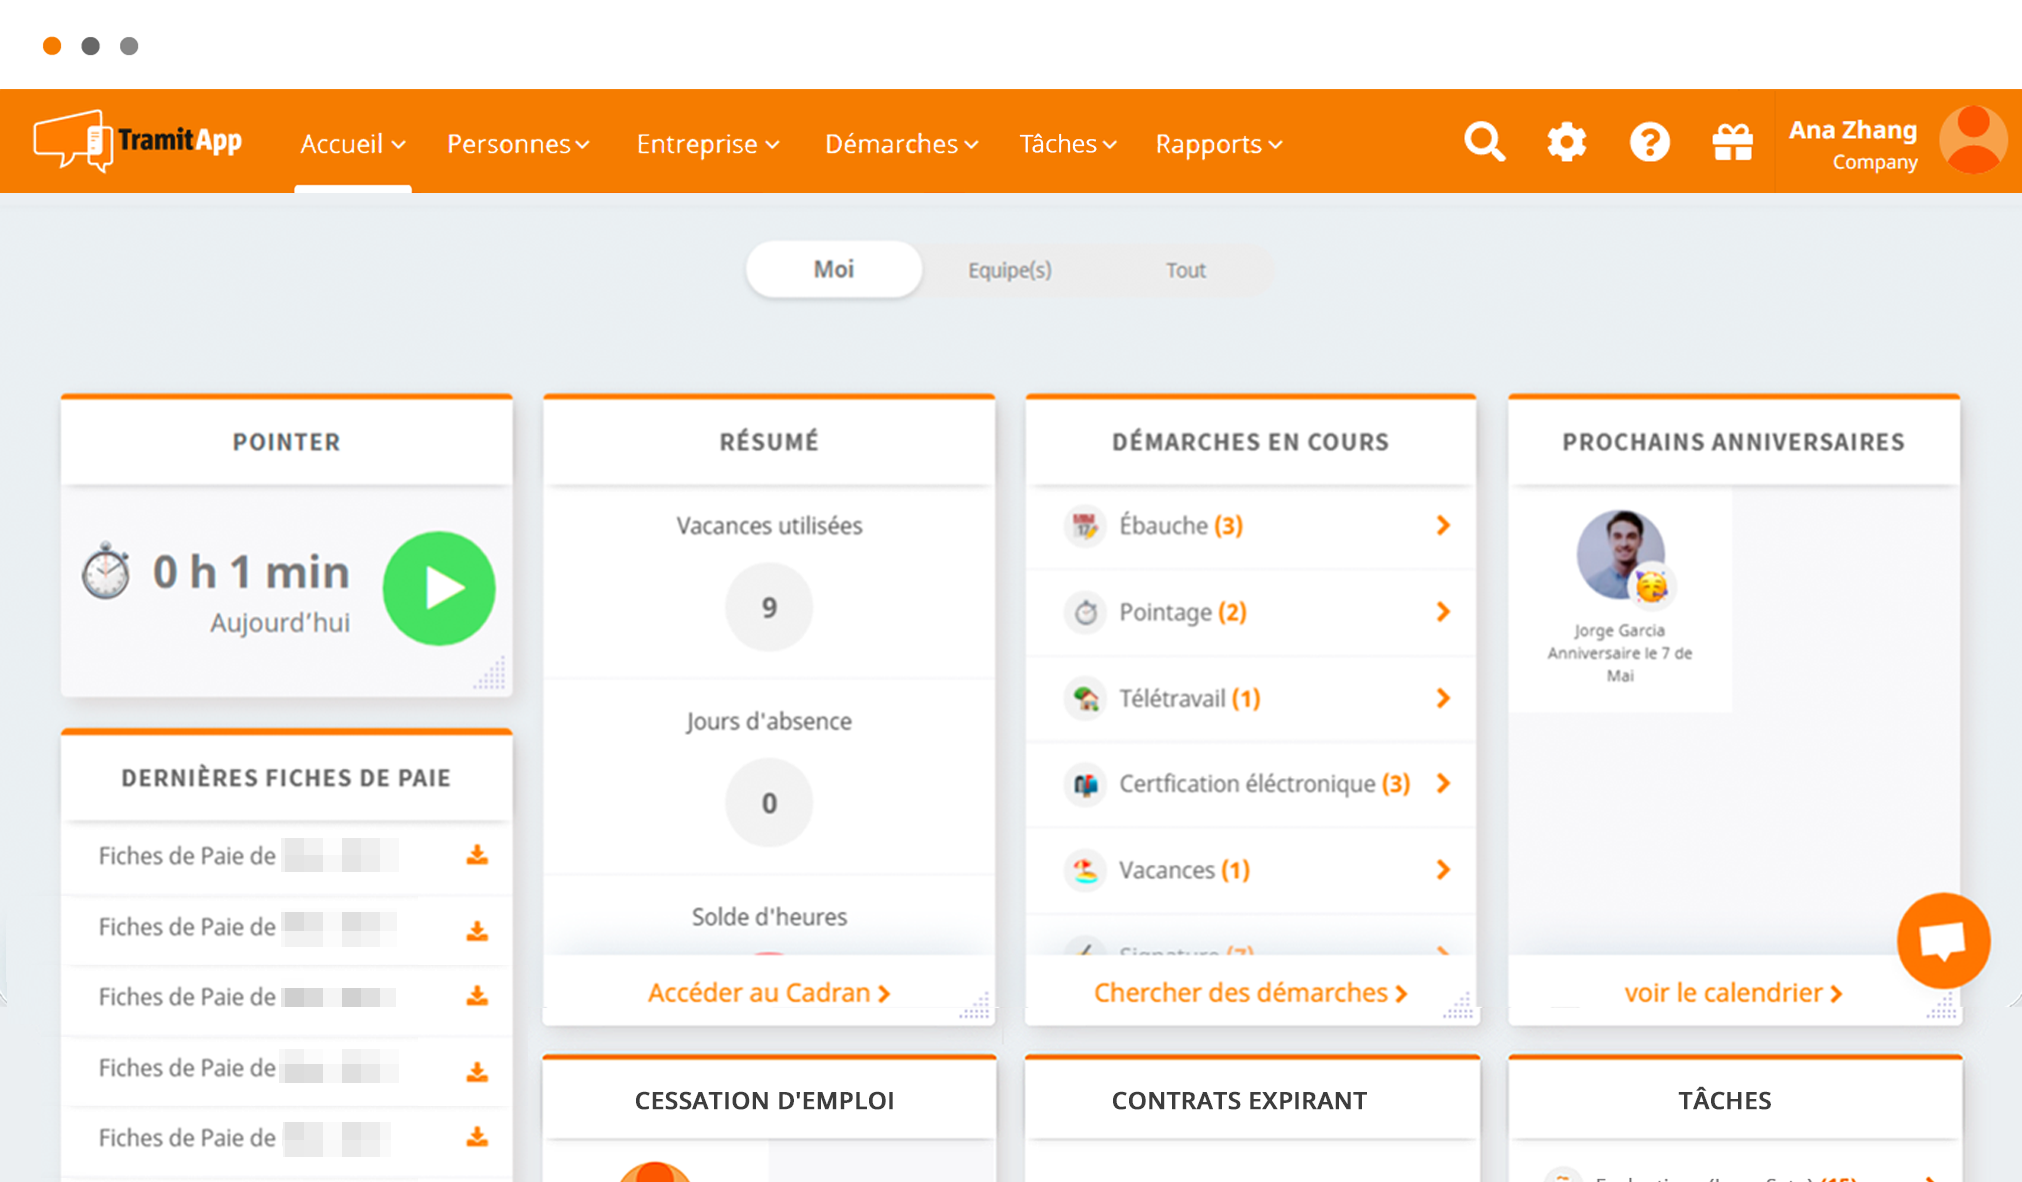Screen dimensions: 2022x1182
Task: Click Dernières fiches de paie header
Action: tap(286, 778)
